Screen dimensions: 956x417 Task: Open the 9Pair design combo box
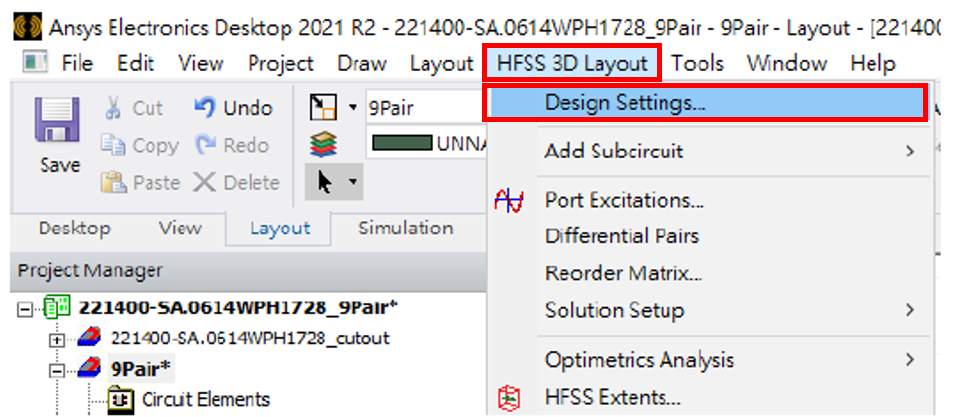[x=426, y=109]
